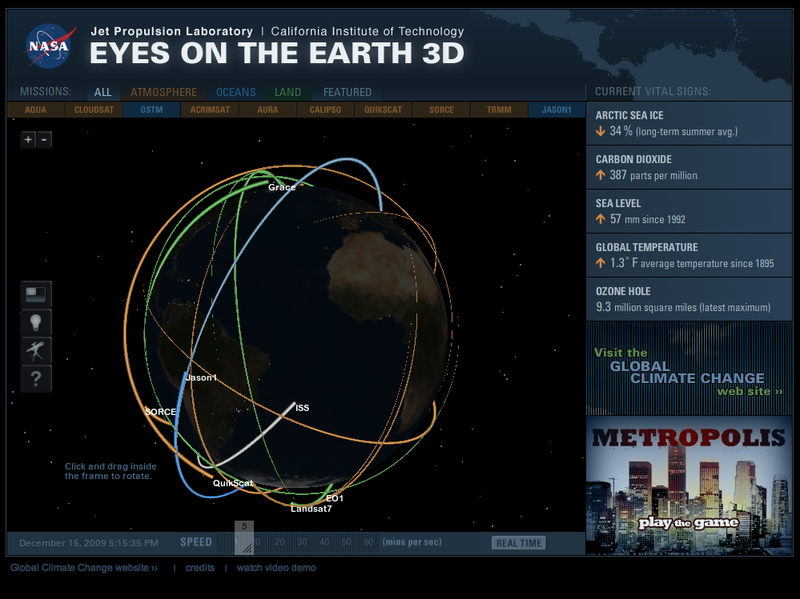Screen dimensions: 800x599
Task: Open help with the question mark icon
Action: click(x=36, y=379)
